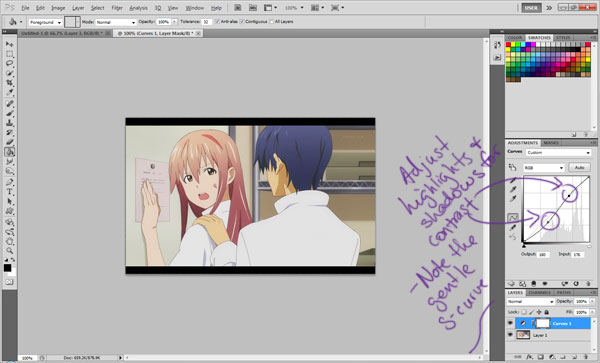
Task: Click the curves on-image adjustment tool
Action: (x=513, y=167)
